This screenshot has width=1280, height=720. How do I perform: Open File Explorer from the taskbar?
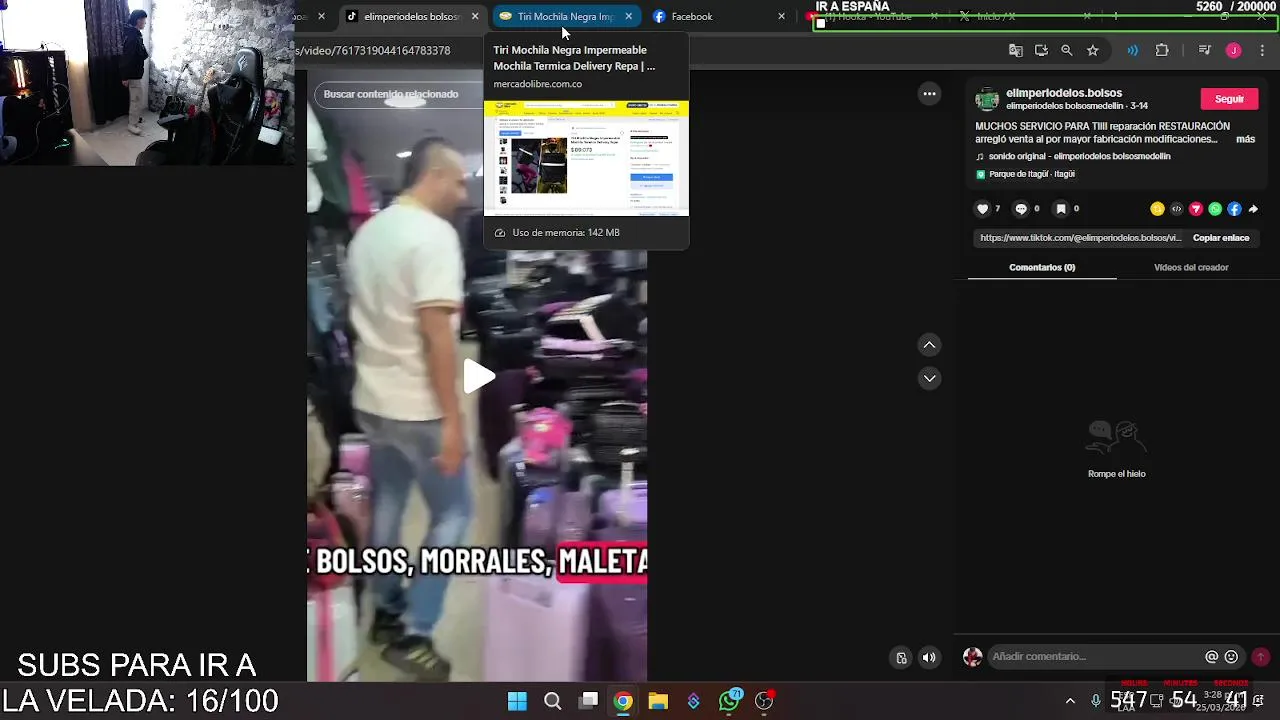pyautogui.click(x=658, y=701)
